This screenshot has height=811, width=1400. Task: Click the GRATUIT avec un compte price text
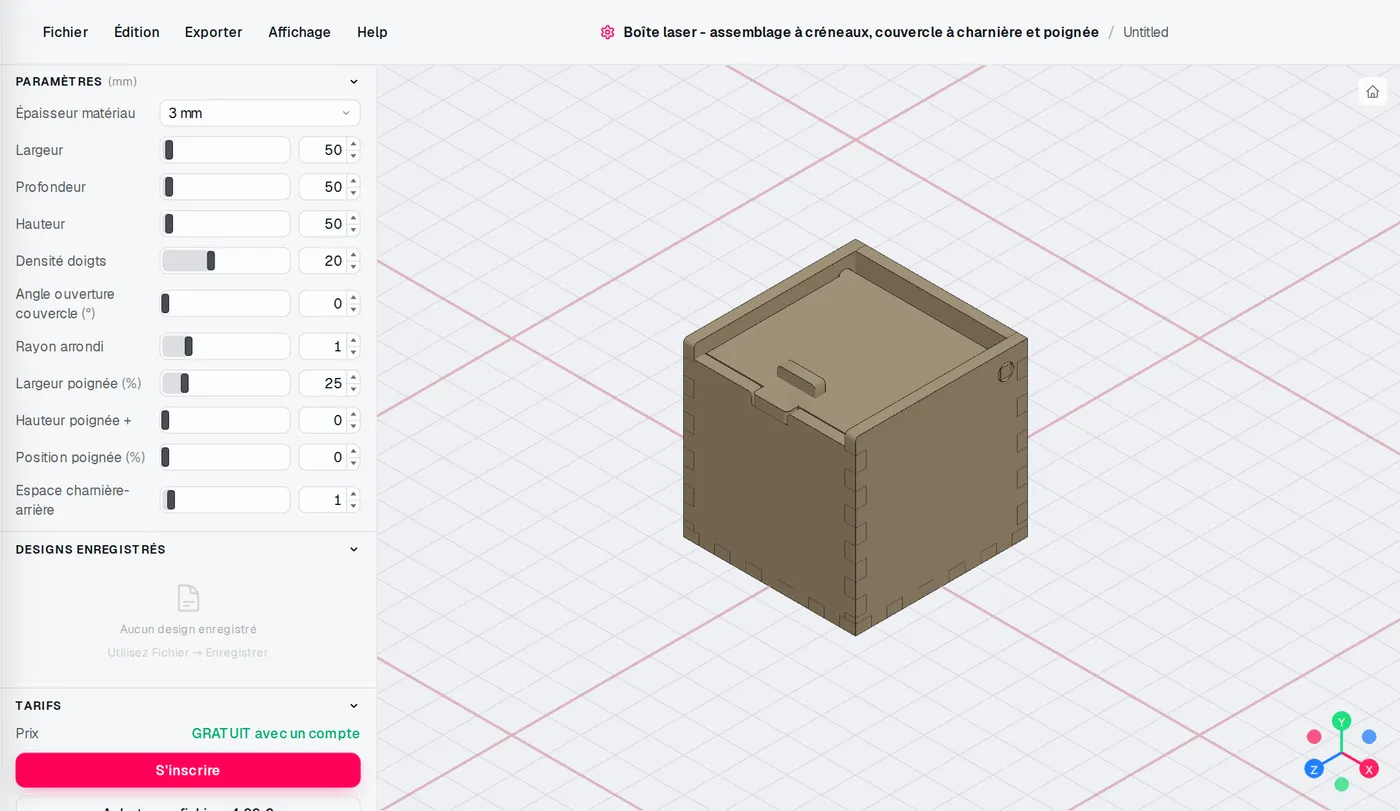click(x=276, y=733)
